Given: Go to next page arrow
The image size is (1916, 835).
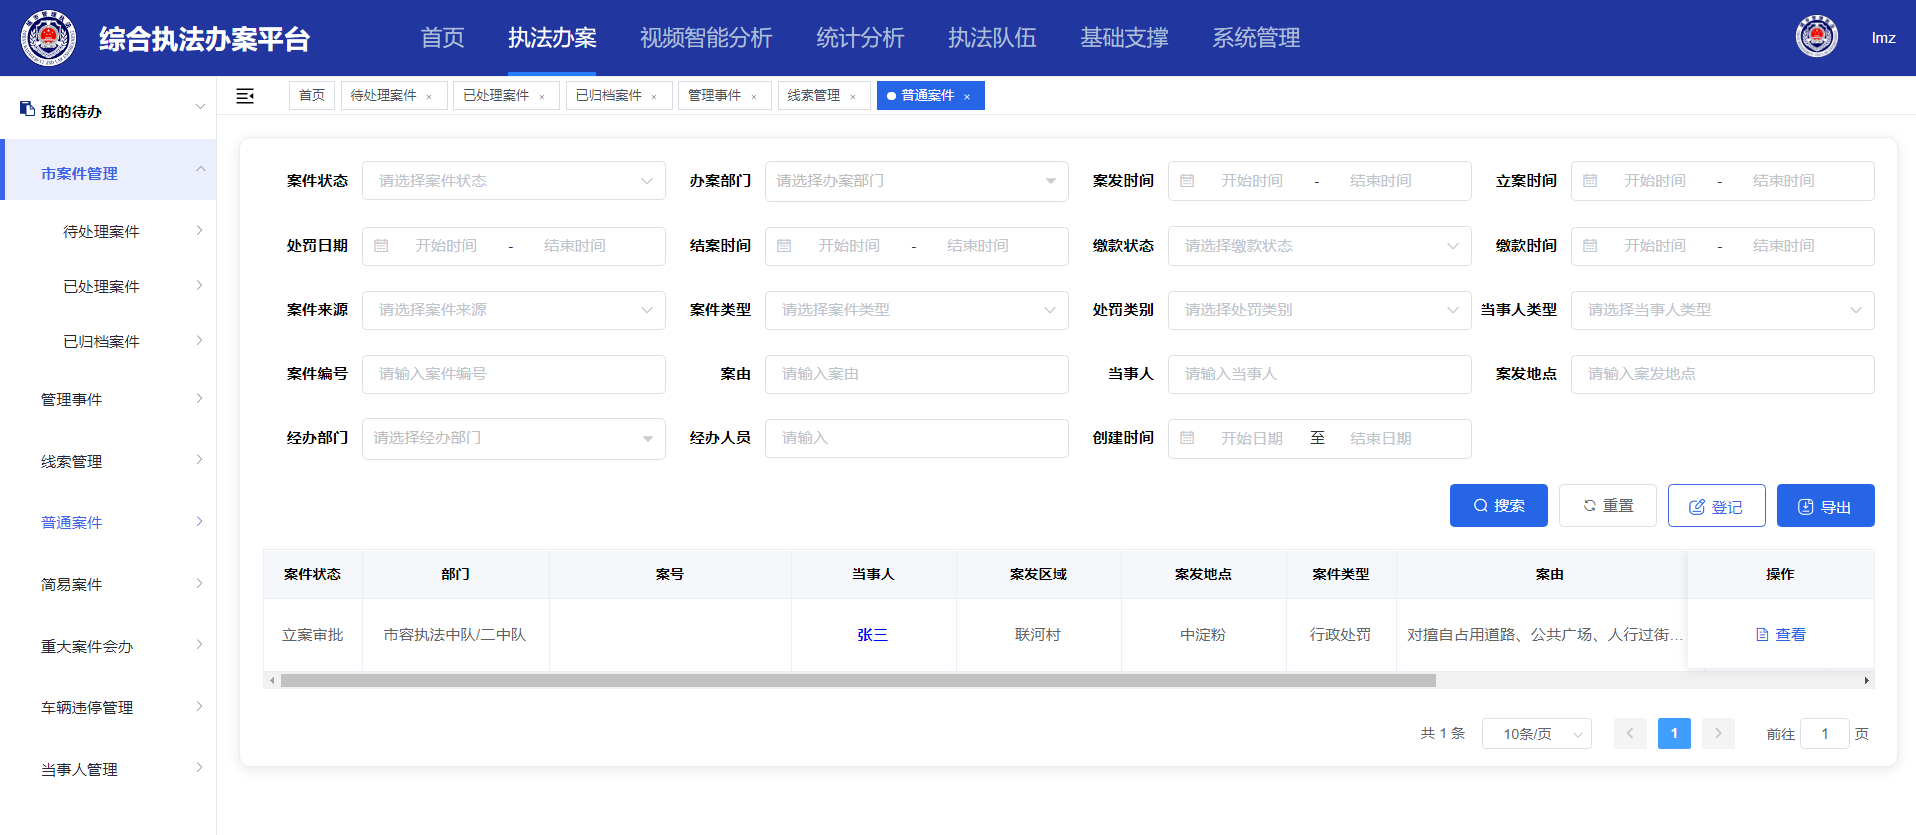Looking at the screenshot, I should (x=1718, y=733).
